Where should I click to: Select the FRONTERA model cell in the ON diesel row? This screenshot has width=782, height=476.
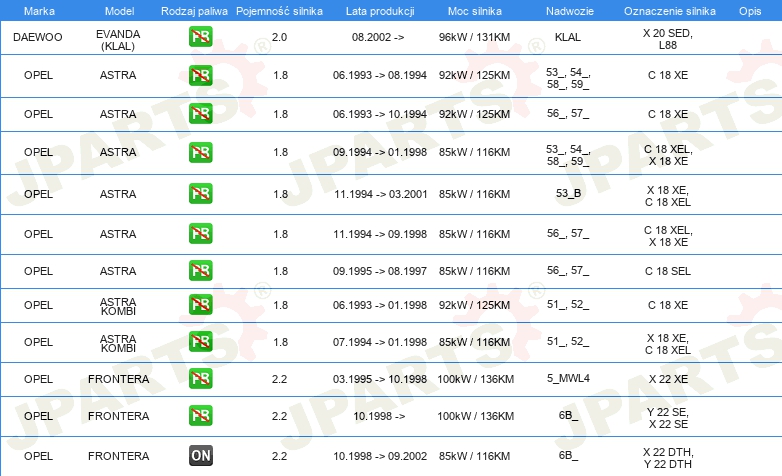(118, 456)
